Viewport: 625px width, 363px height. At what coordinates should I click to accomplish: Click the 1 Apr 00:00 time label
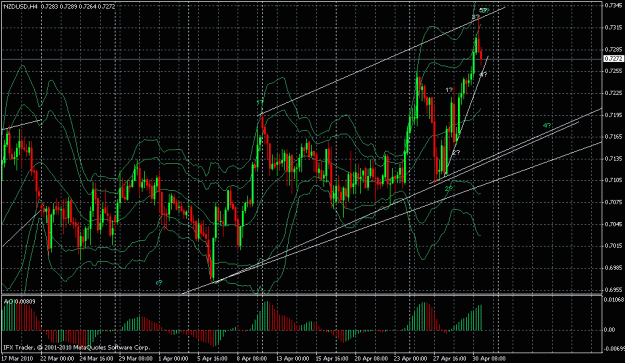pyautogui.click(x=173, y=359)
